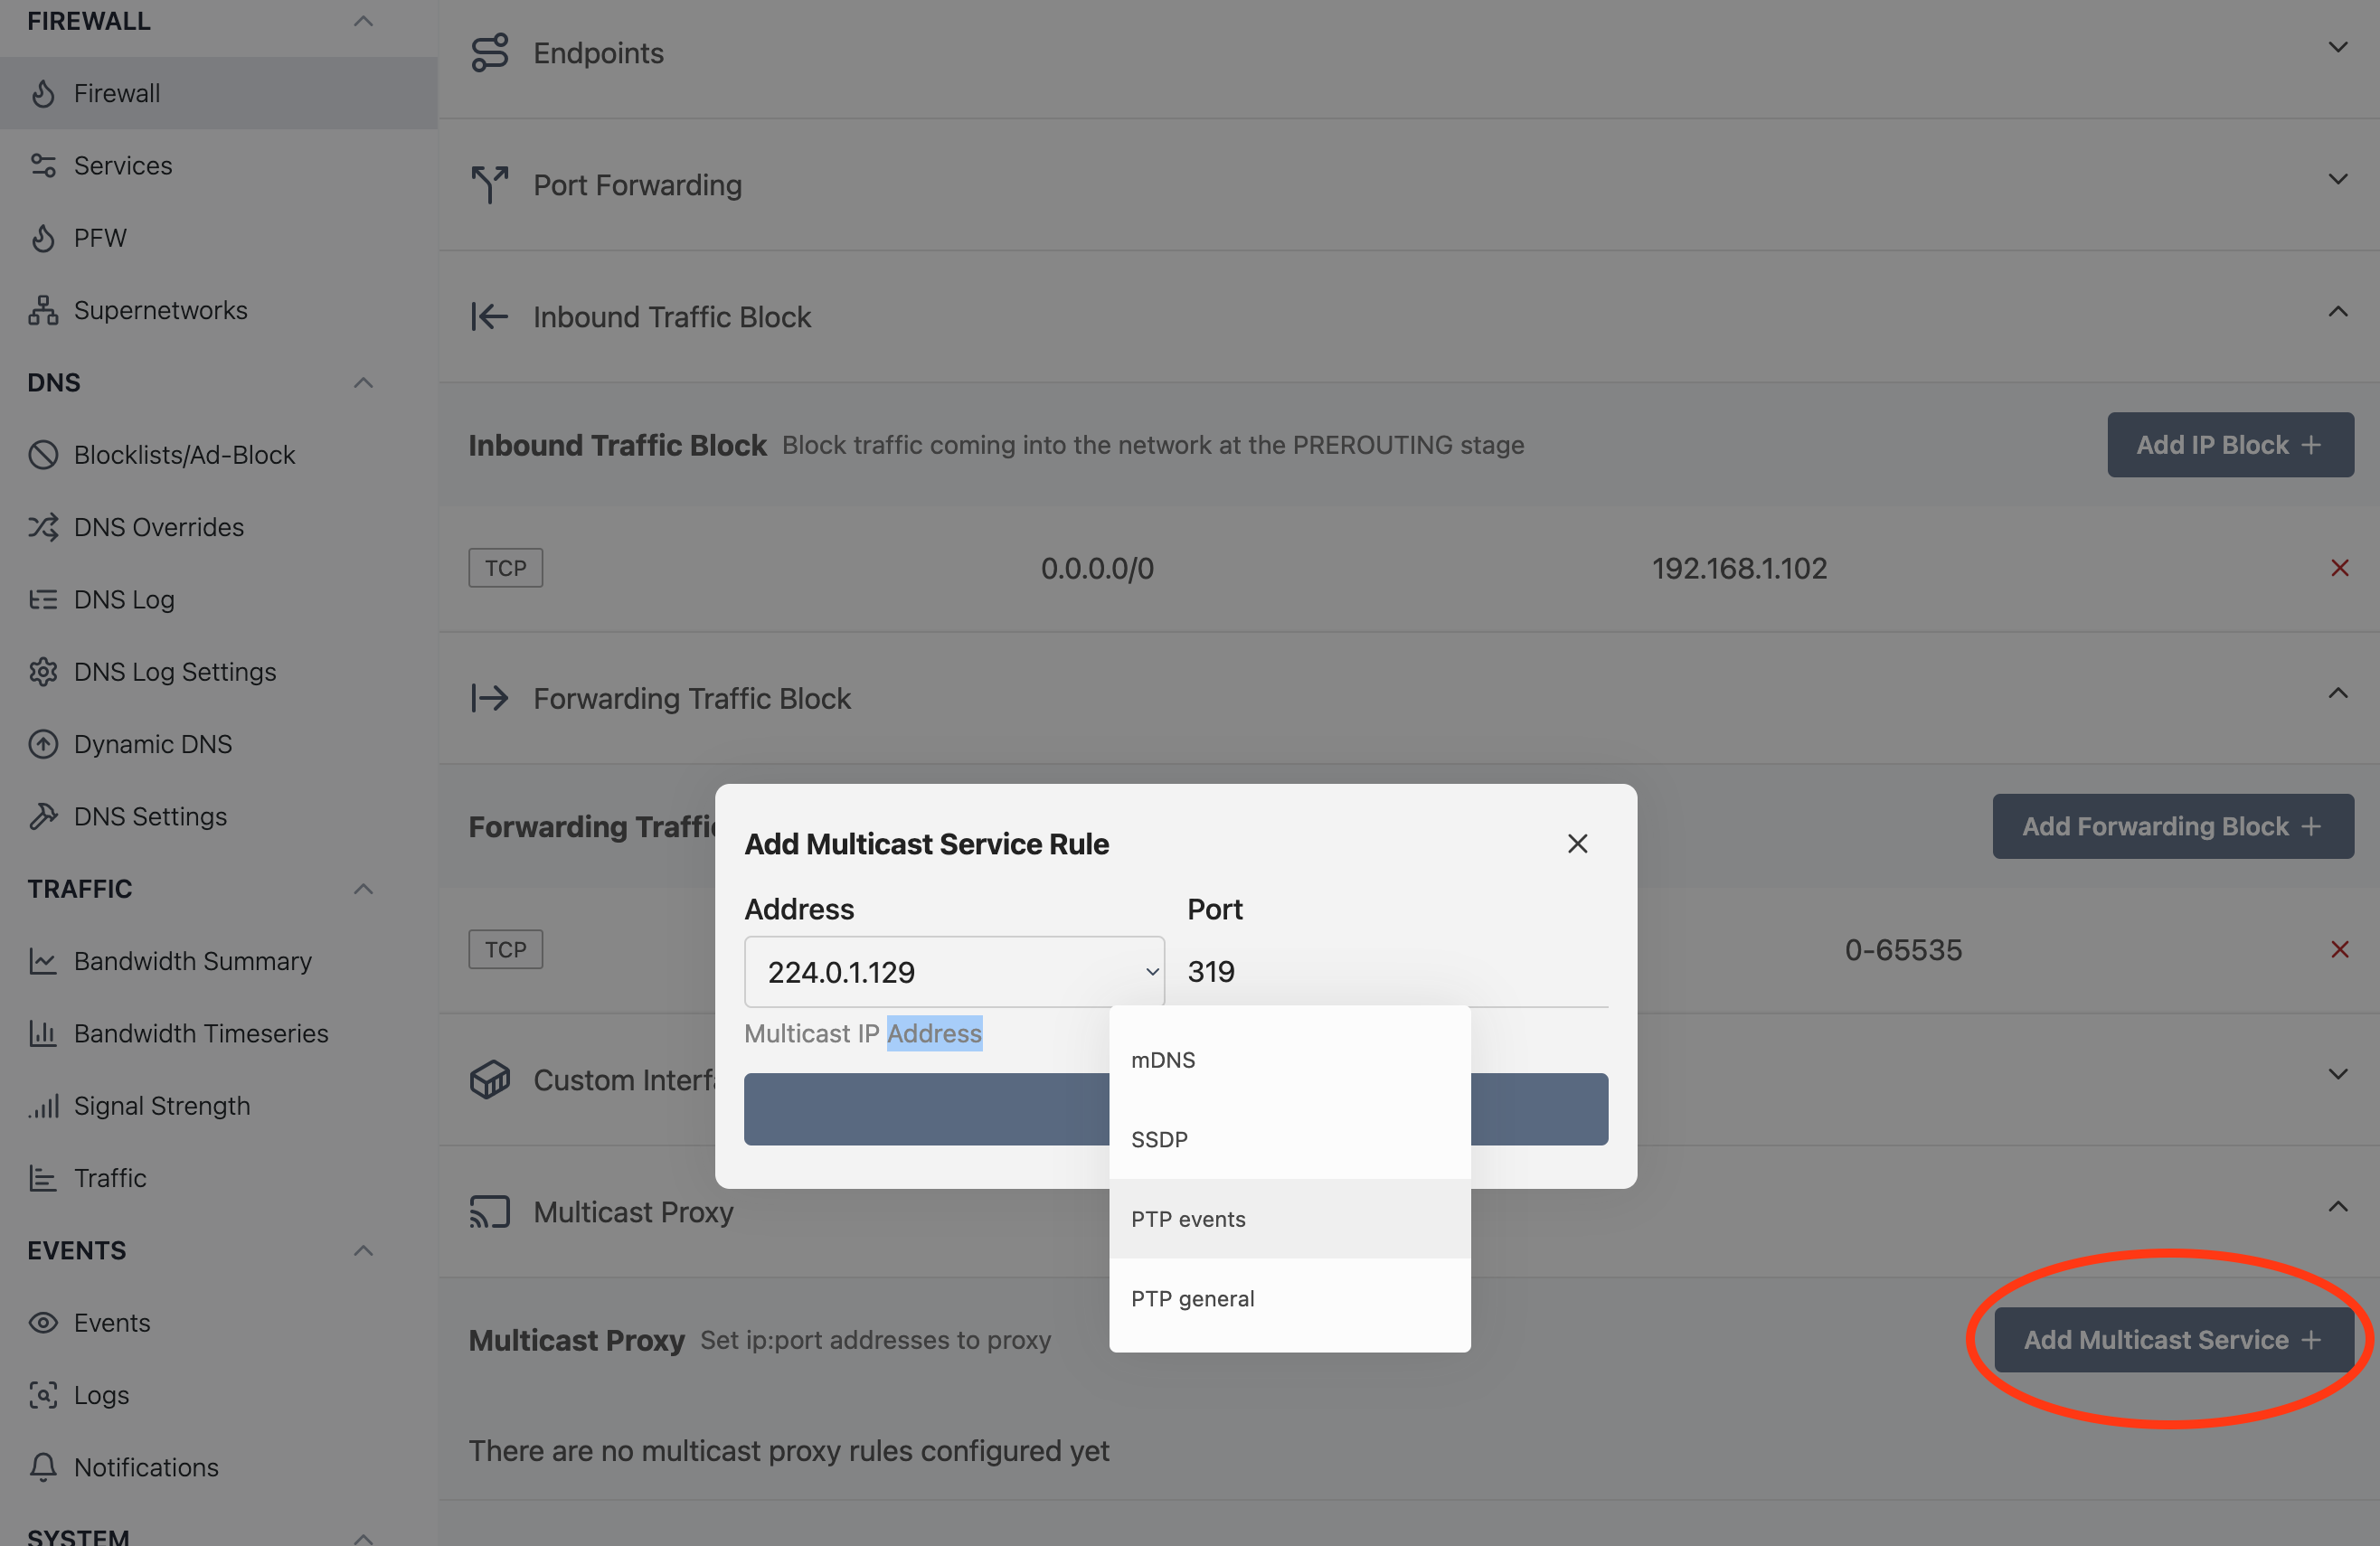Delete the 0-65535 forwarding block rule
This screenshot has height=1546, width=2380.
pyautogui.click(x=2339, y=949)
